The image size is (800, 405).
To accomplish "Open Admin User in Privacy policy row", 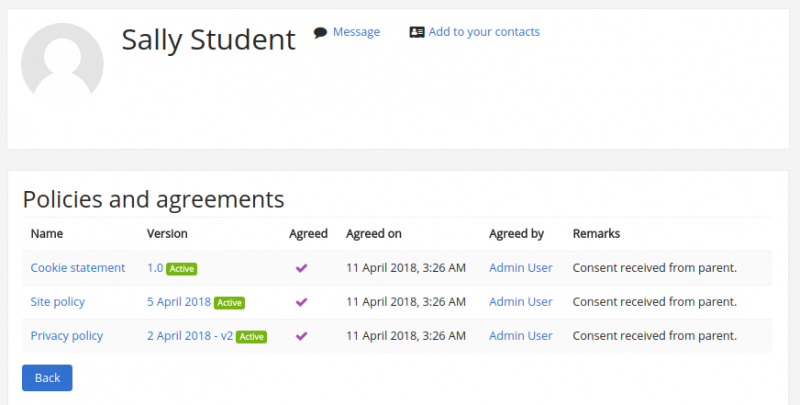I will [x=520, y=336].
